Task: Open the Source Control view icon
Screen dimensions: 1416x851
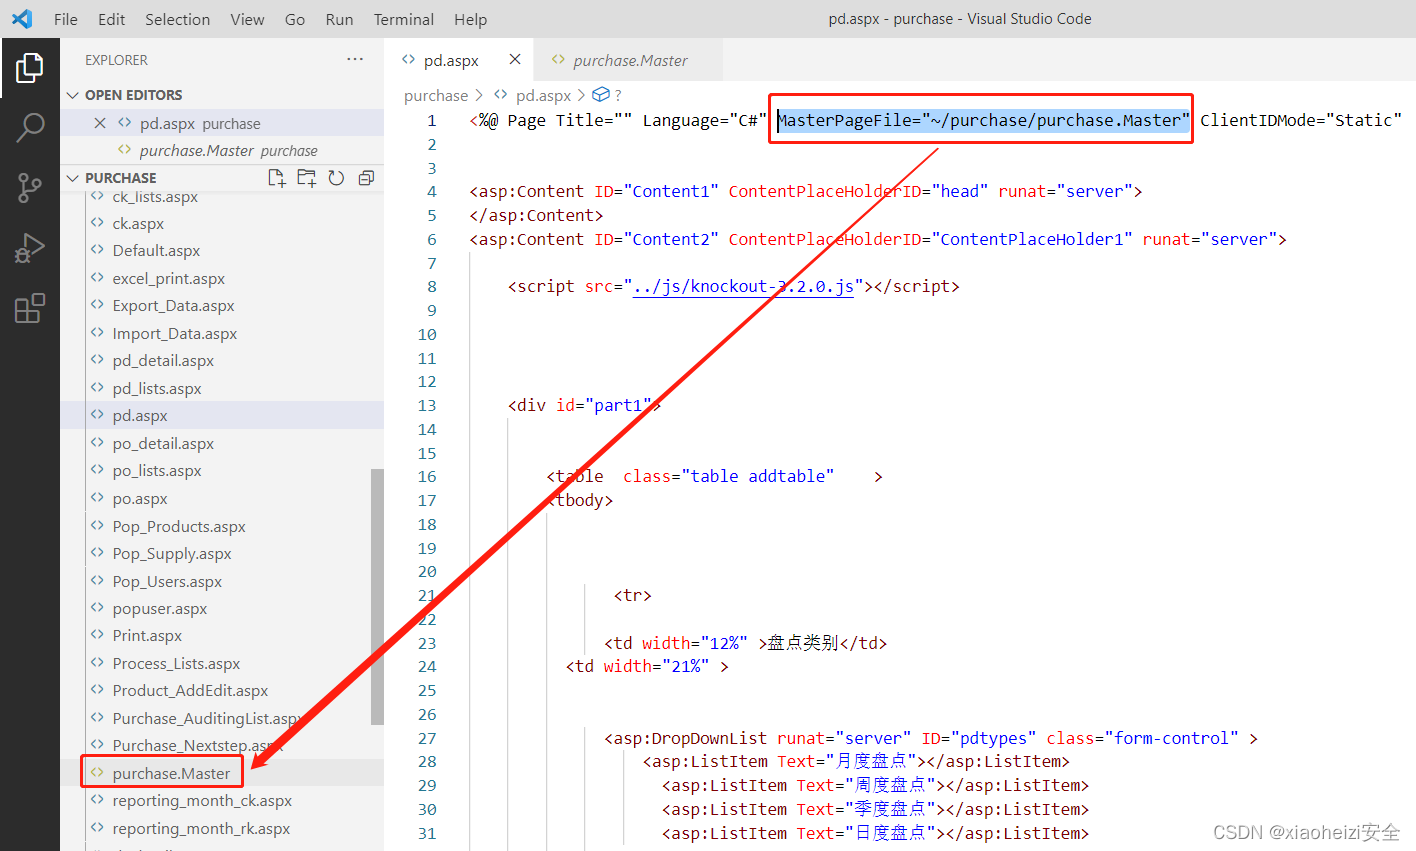Action: coord(30,187)
